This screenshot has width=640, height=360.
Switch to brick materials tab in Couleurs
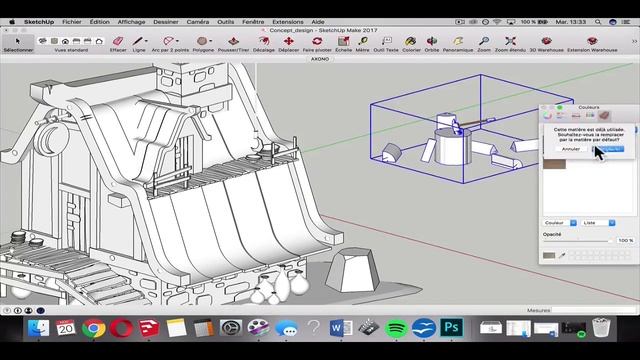coord(604,116)
